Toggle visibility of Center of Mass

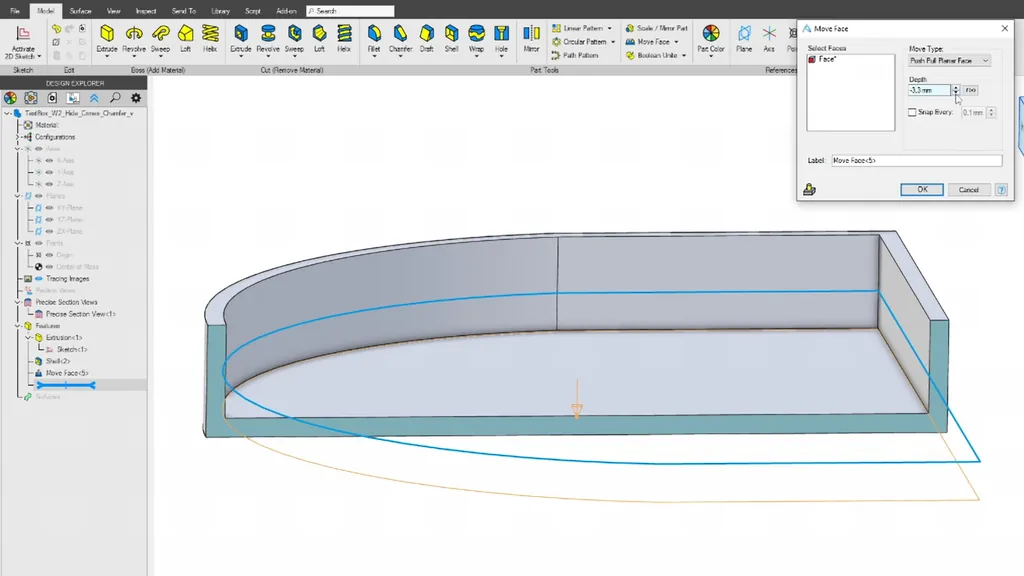49,266
